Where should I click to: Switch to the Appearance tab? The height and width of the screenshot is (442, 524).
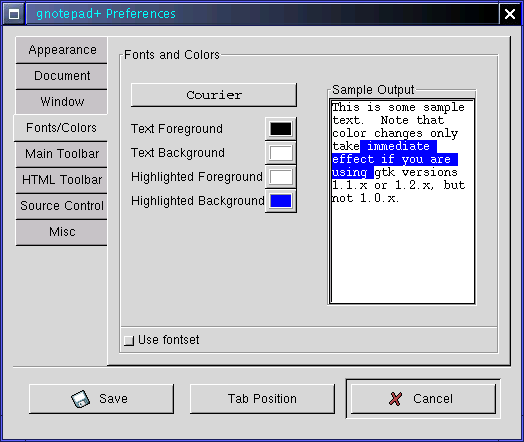point(62,50)
